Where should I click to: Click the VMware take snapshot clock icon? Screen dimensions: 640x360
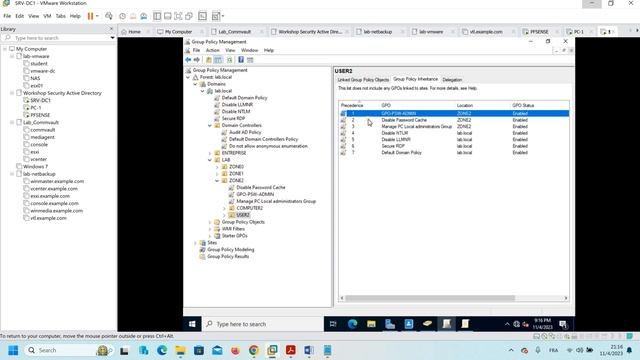pos(122,16)
